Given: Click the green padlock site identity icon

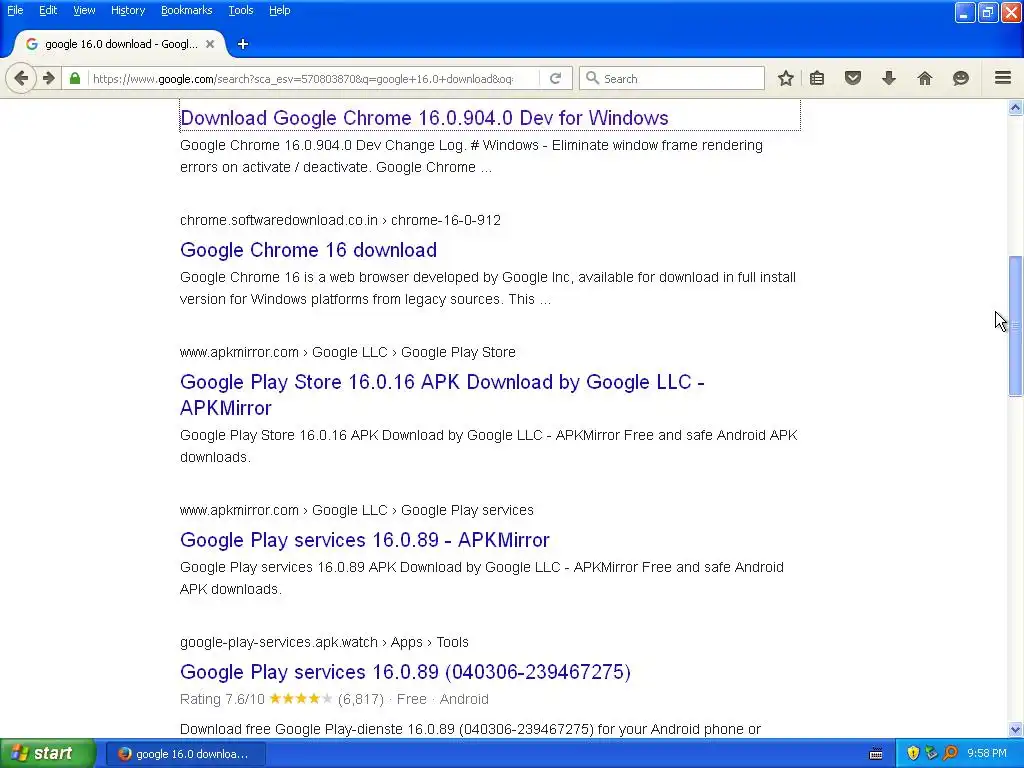Looking at the screenshot, I should pos(75,78).
